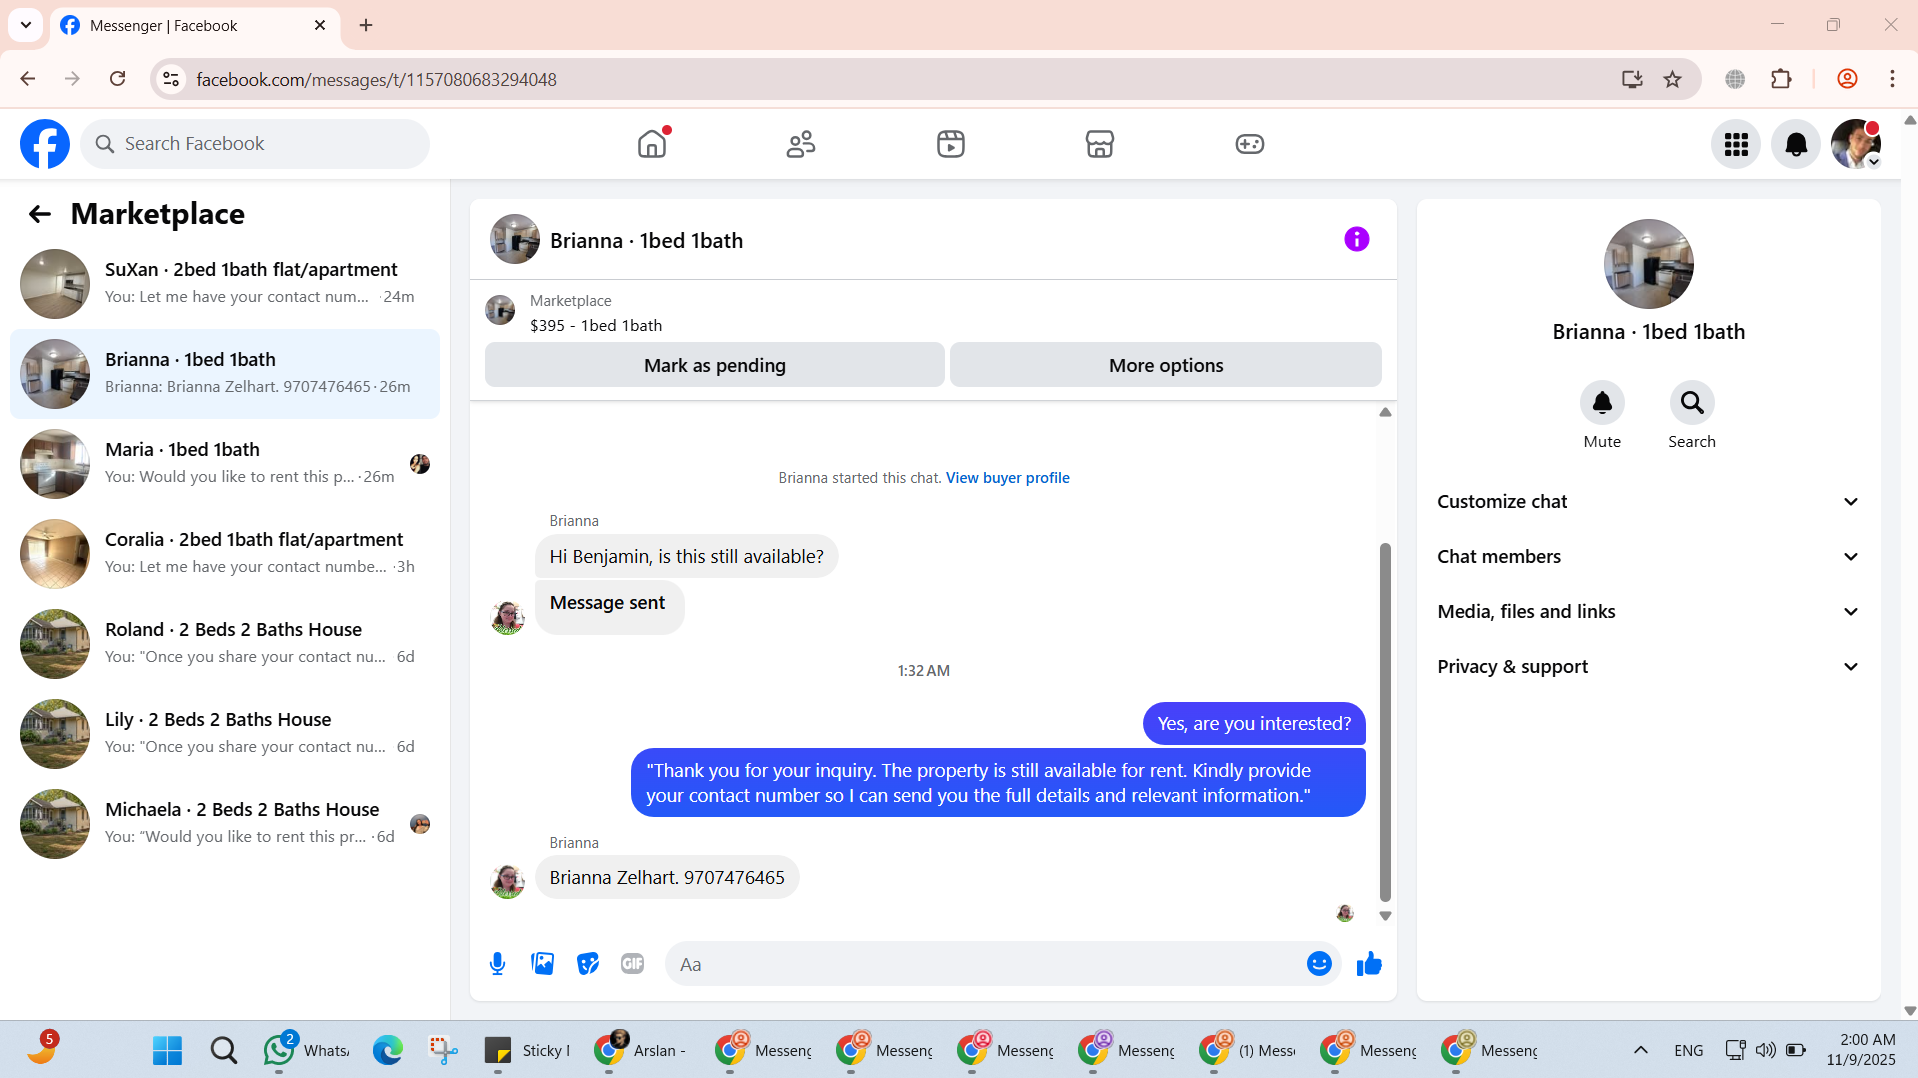Install app icon in address bar

(1632, 79)
